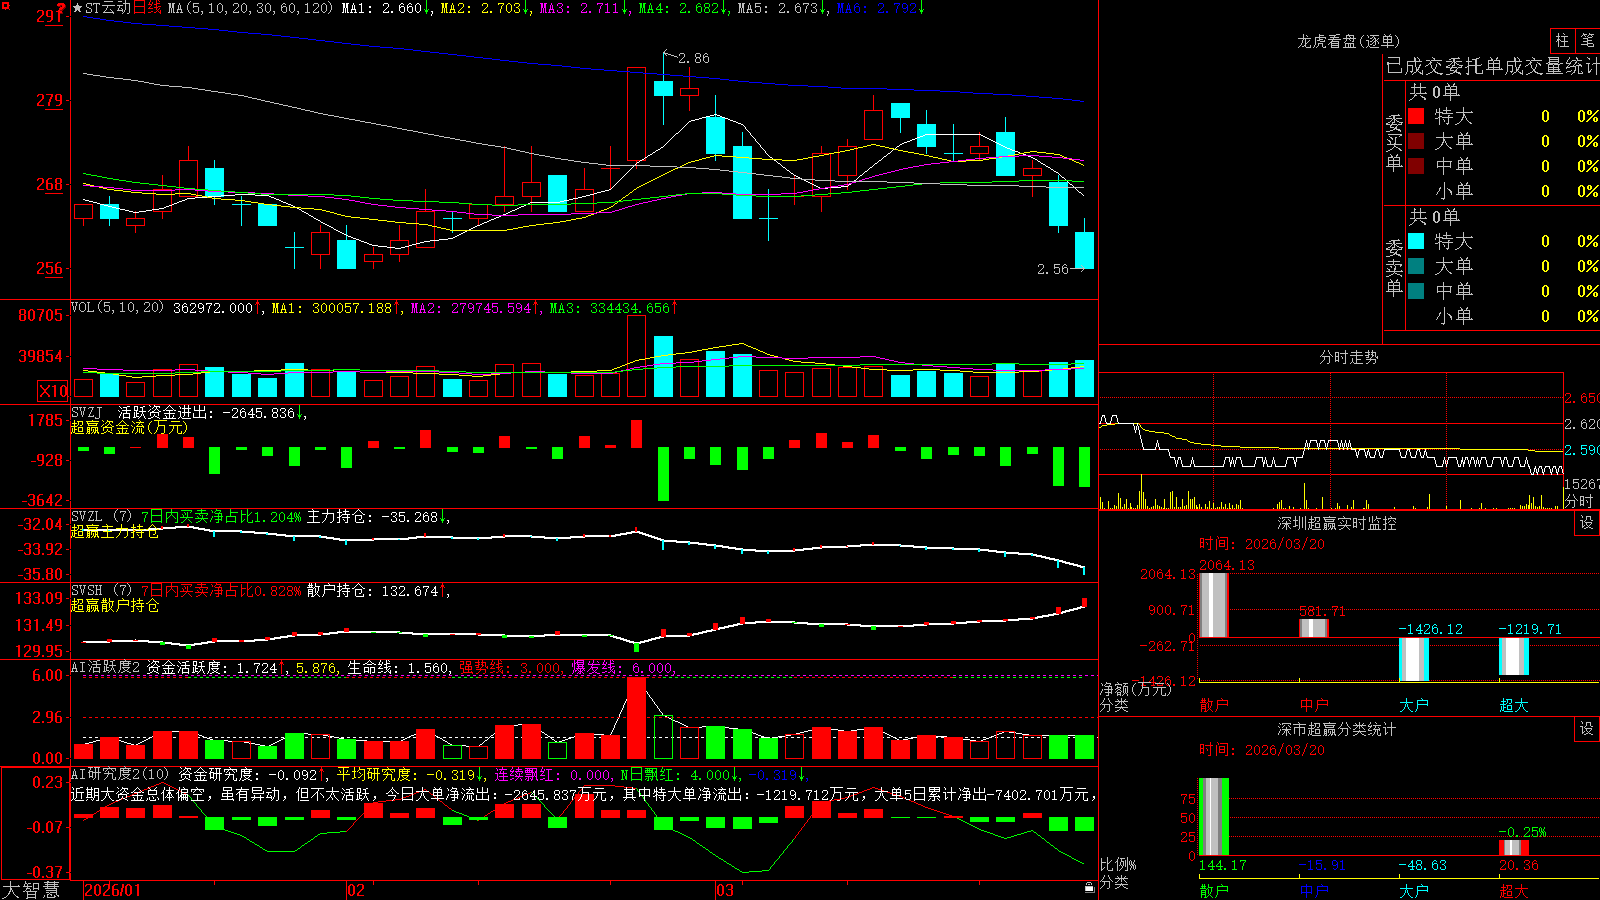Click the deepest green 资金流 bar in the SVZJ panel

(x=663, y=474)
